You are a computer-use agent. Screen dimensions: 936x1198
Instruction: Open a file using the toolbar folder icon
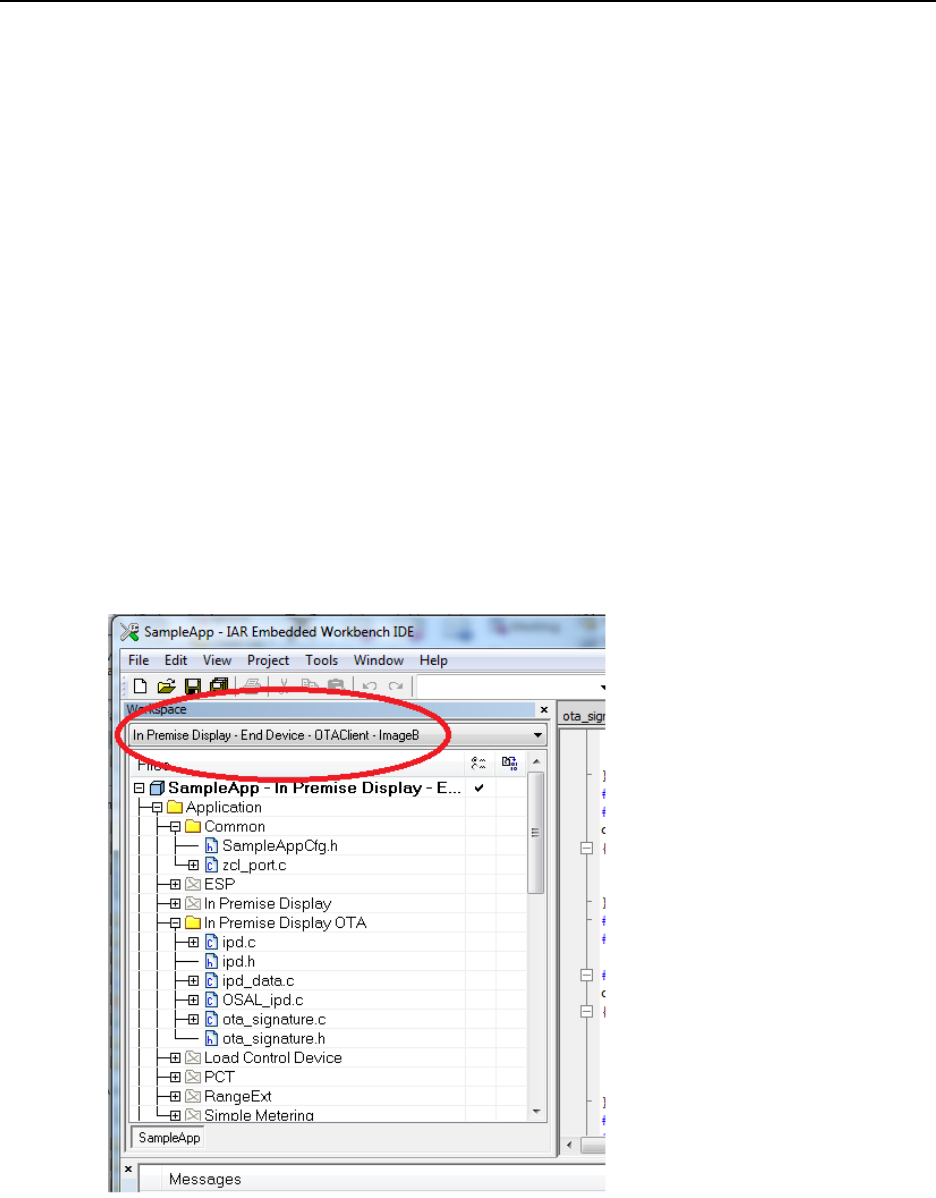click(x=166, y=686)
